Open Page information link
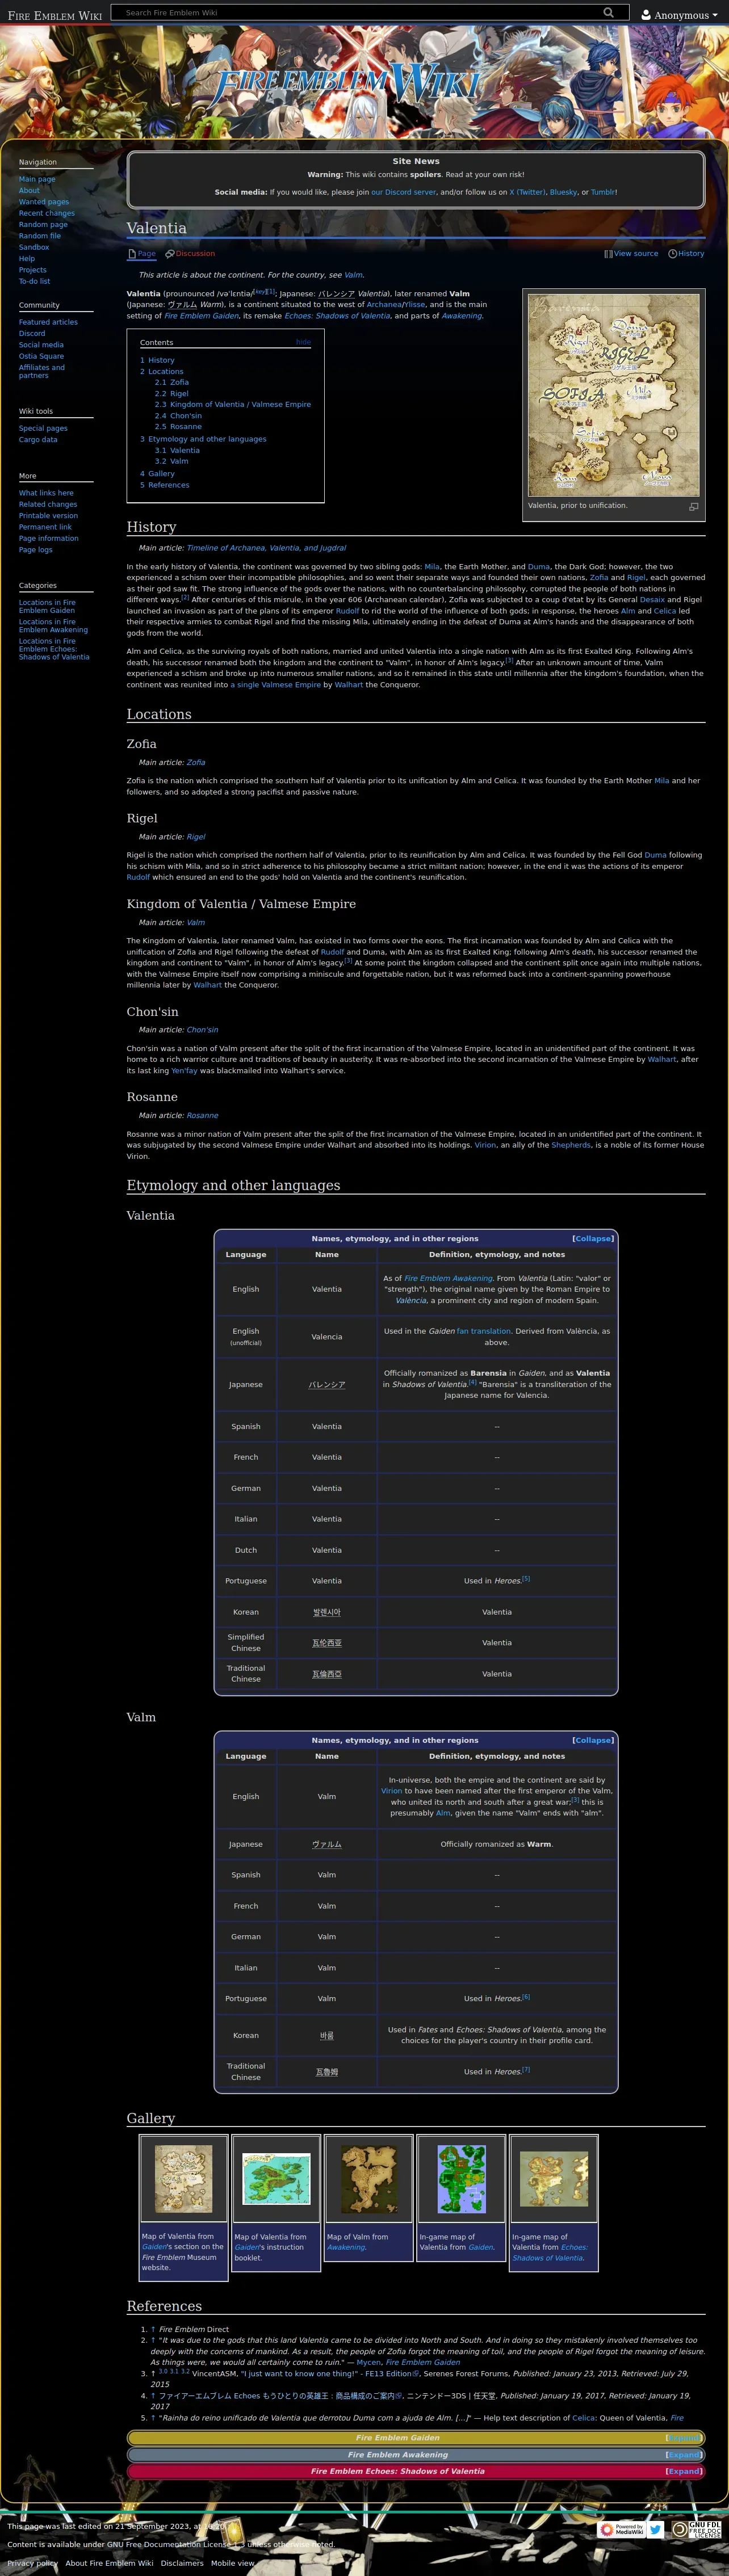 pos(48,538)
